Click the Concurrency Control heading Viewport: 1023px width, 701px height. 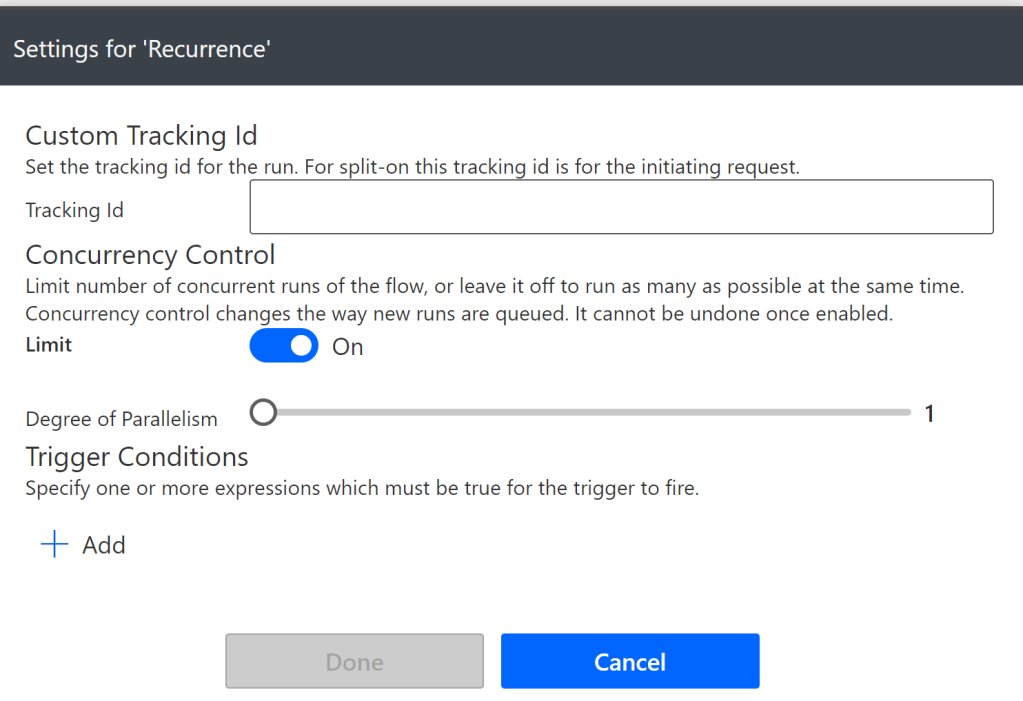(x=150, y=255)
